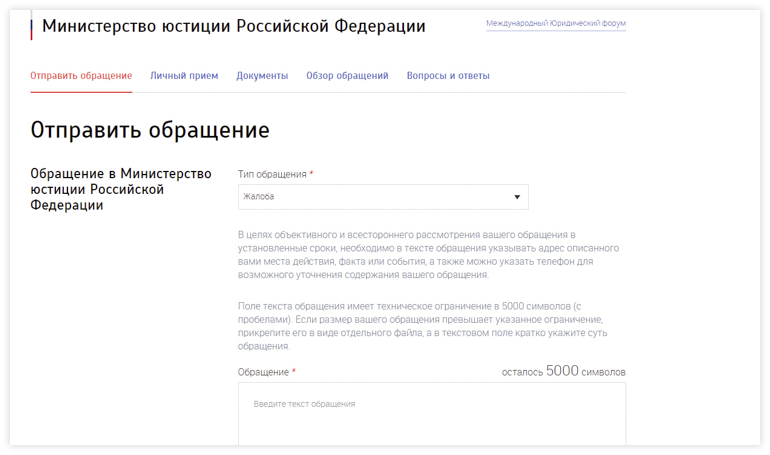
Task: Switch to the Личный прием tab
Action: pos(184,76)
